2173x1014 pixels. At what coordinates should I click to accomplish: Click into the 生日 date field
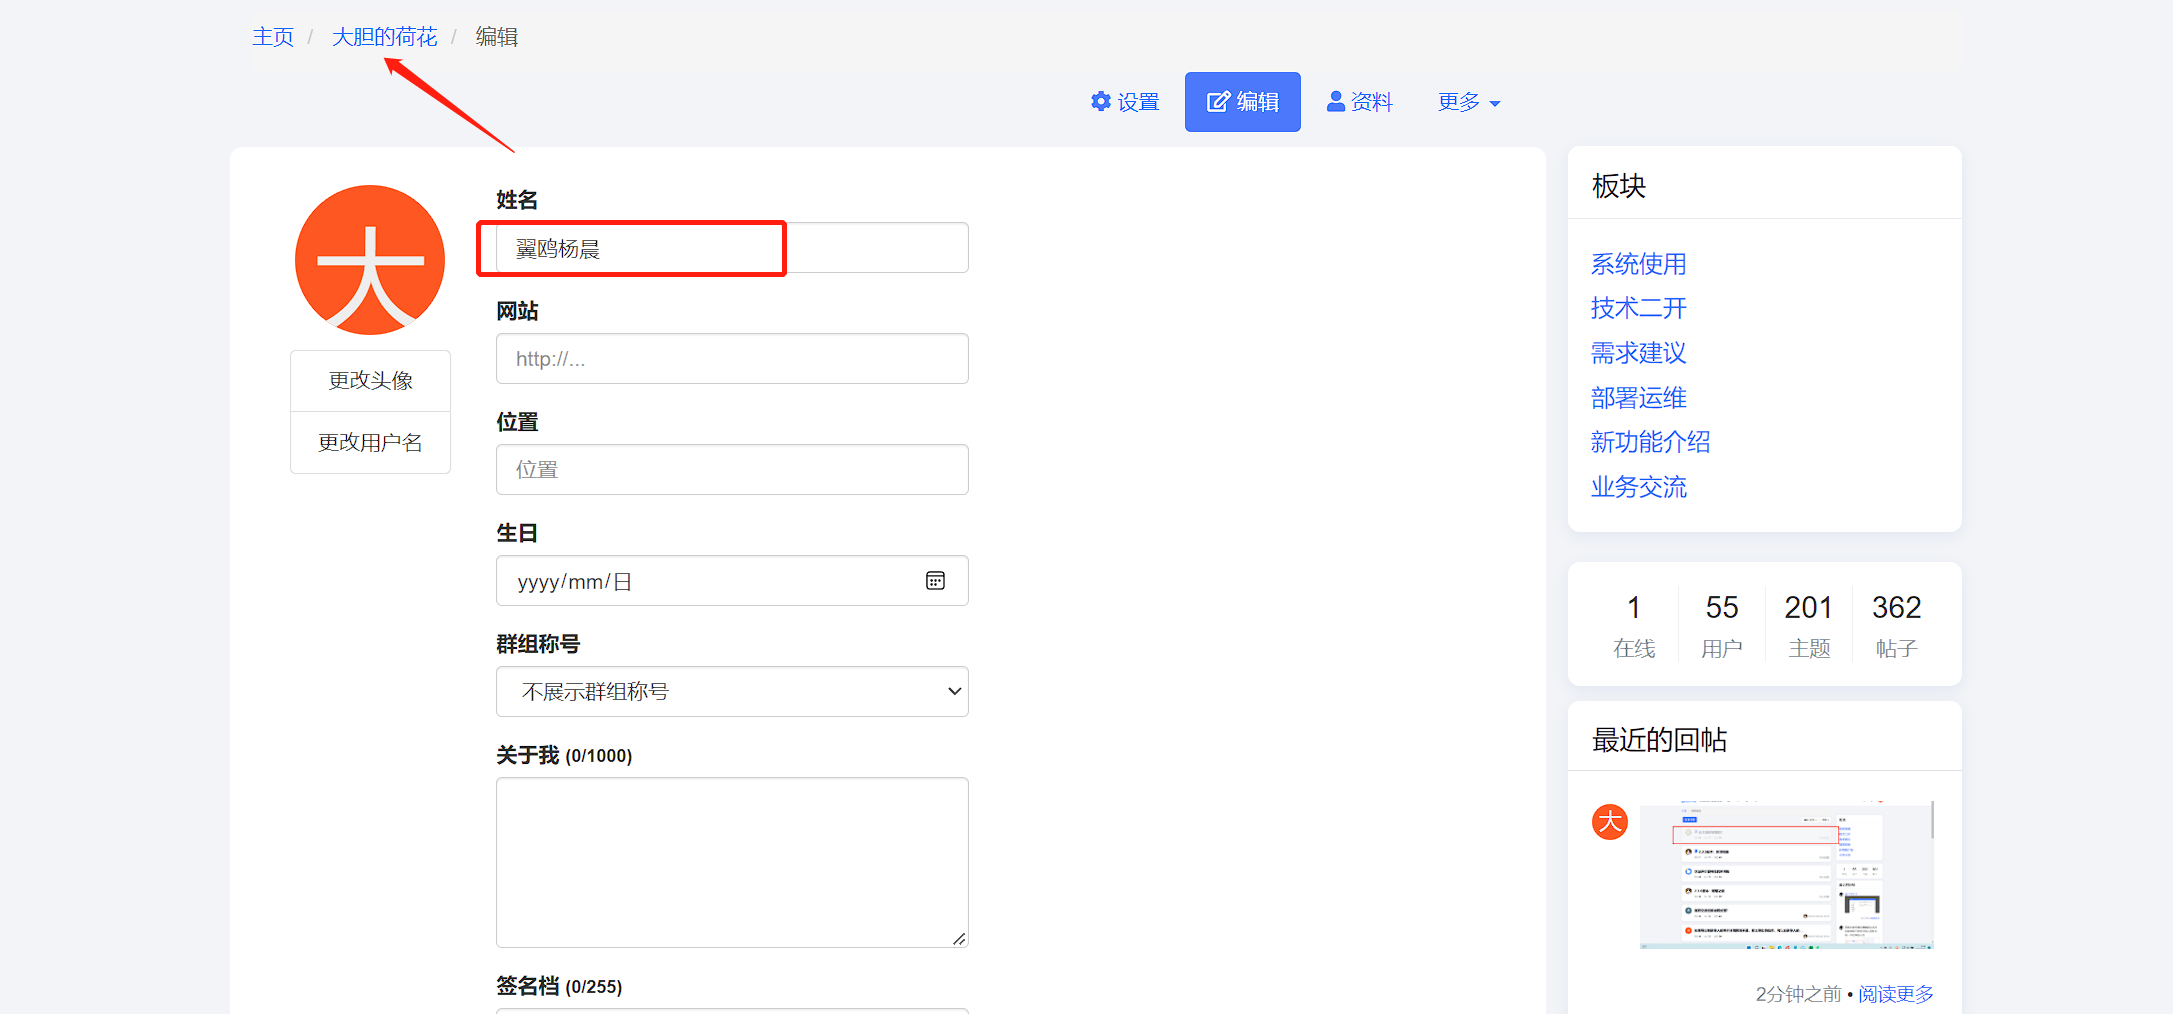pos(732,581)
